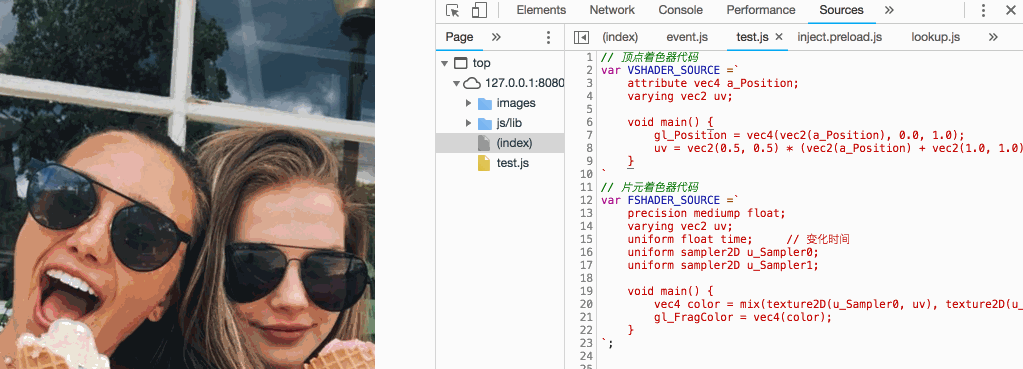Show more navigator tabs next to Page
The image size is (1023, 369).
point(496,37)
